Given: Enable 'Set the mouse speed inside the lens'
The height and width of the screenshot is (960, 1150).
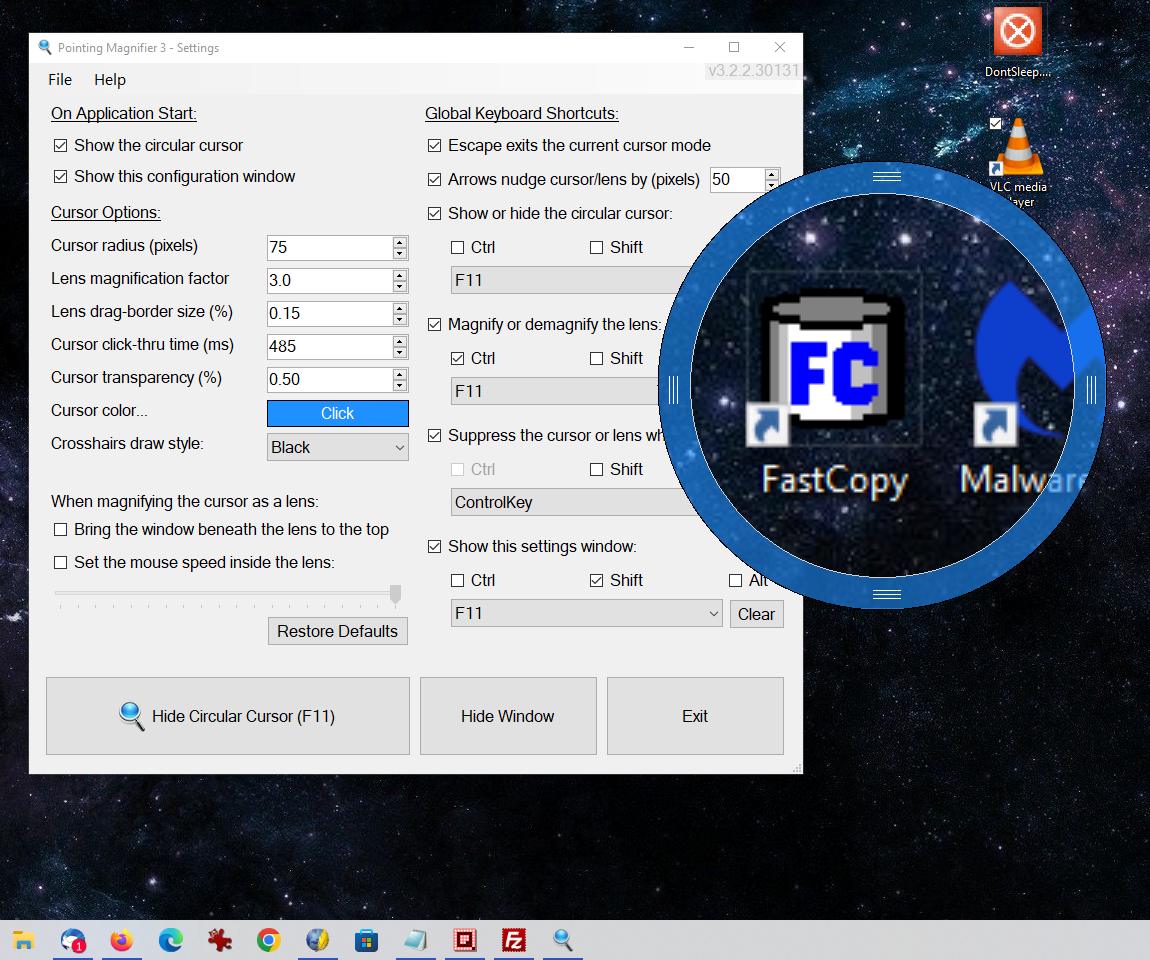Looking at the screenshot, I should 61,563.
